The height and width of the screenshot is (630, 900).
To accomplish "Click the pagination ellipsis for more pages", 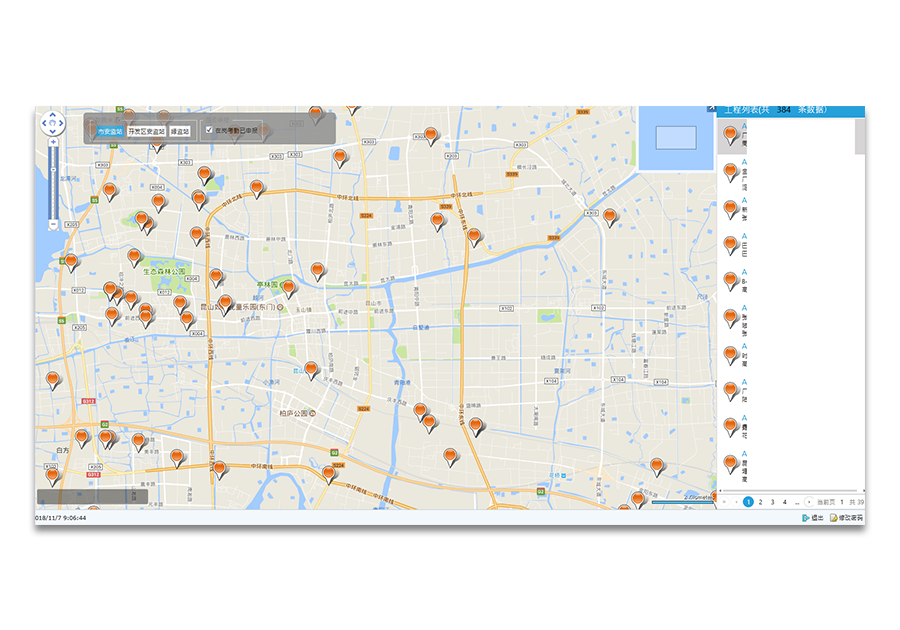I will 796,502.
